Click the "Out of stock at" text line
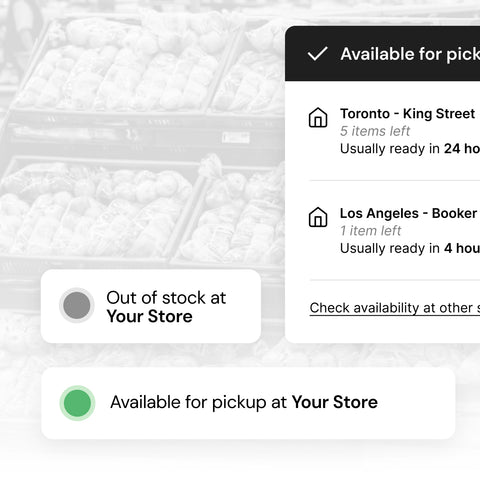 click(x=166, y=298)
